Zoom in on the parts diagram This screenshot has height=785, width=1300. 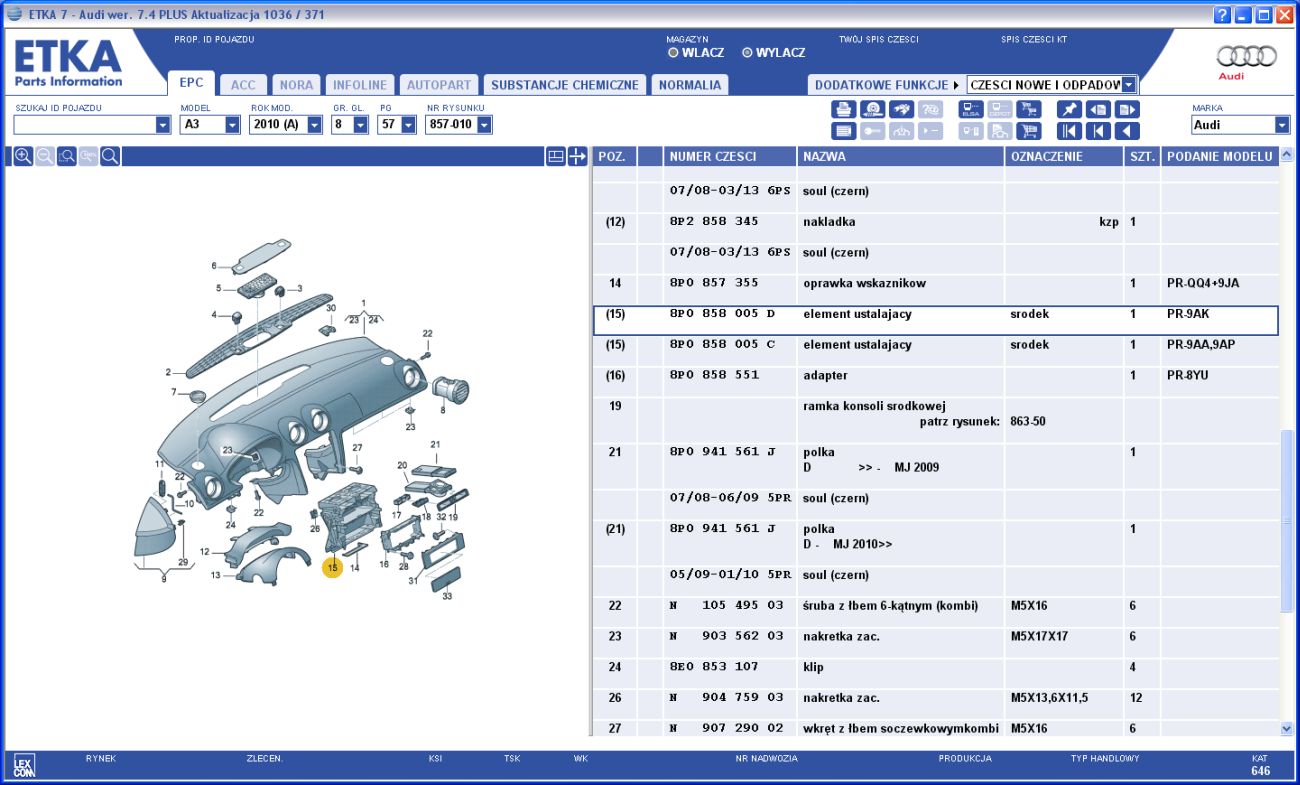23,156
